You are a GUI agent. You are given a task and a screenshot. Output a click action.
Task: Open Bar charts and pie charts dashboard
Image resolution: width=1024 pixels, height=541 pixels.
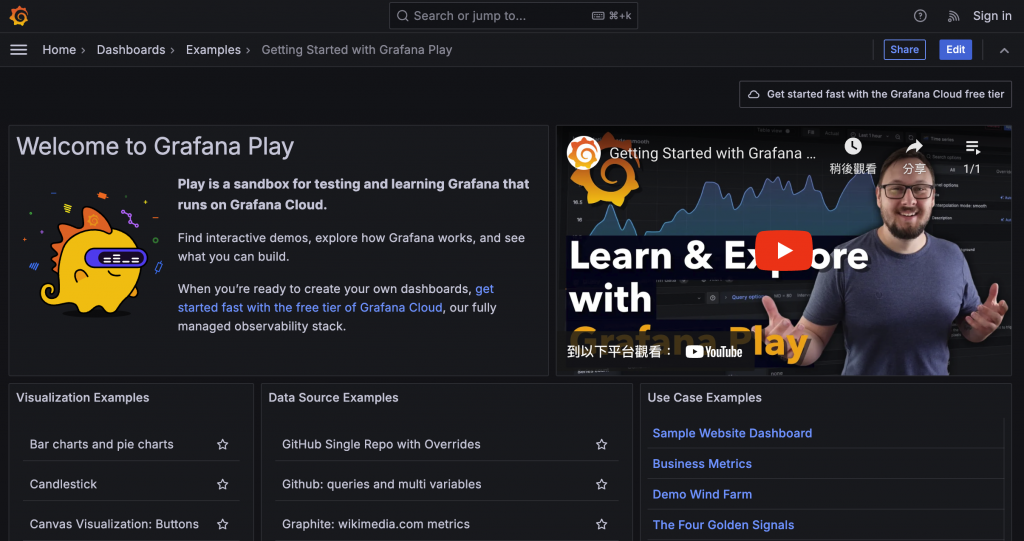click(x=101, y=444)
